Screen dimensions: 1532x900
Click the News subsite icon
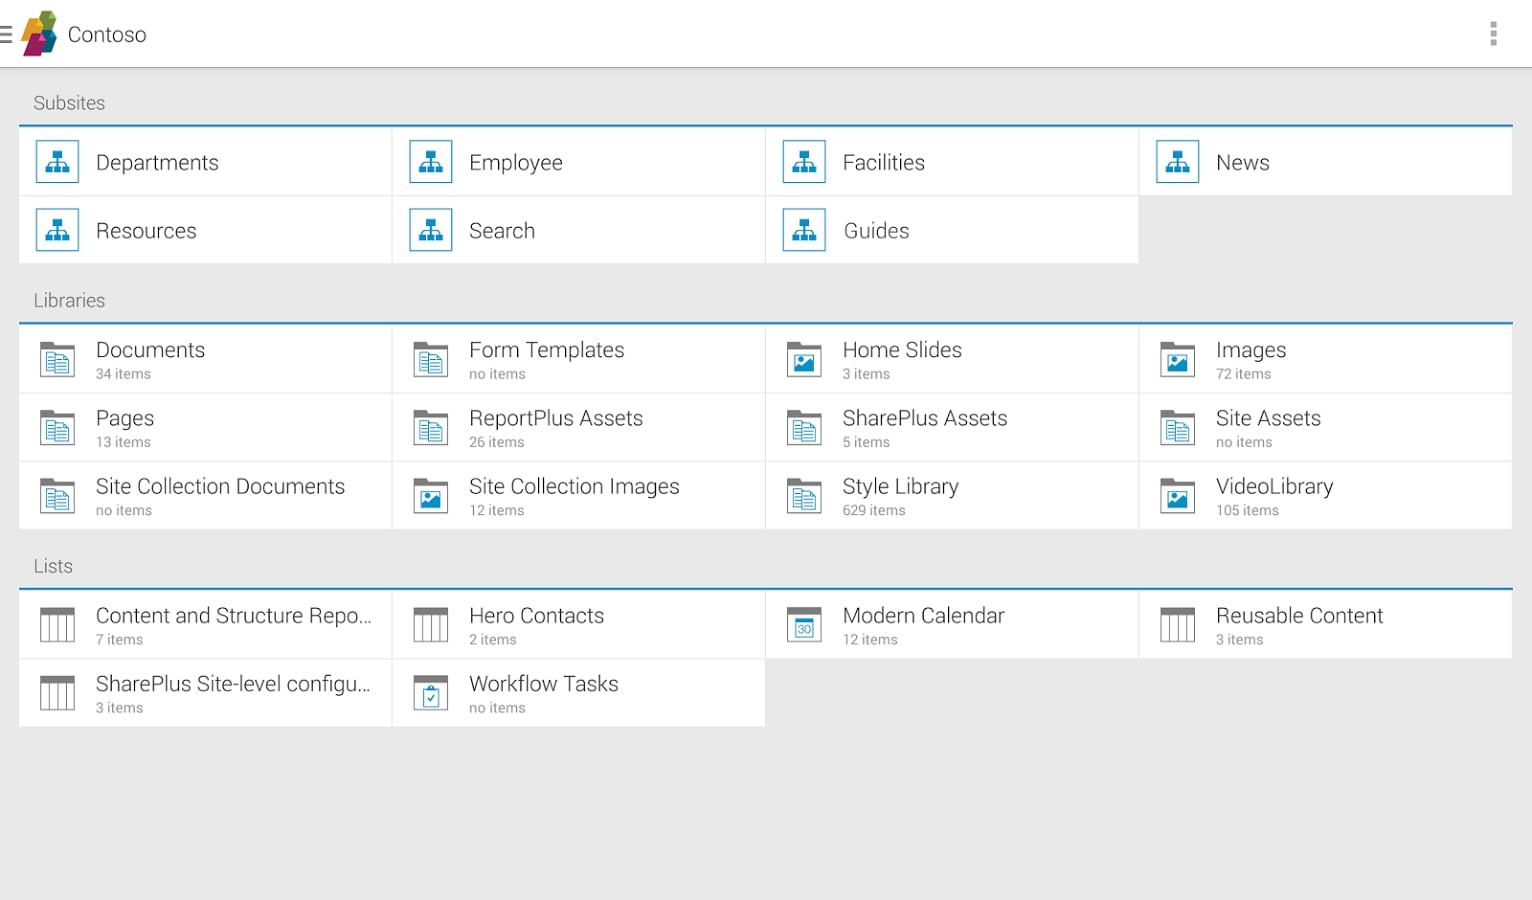coord(1178,162)
